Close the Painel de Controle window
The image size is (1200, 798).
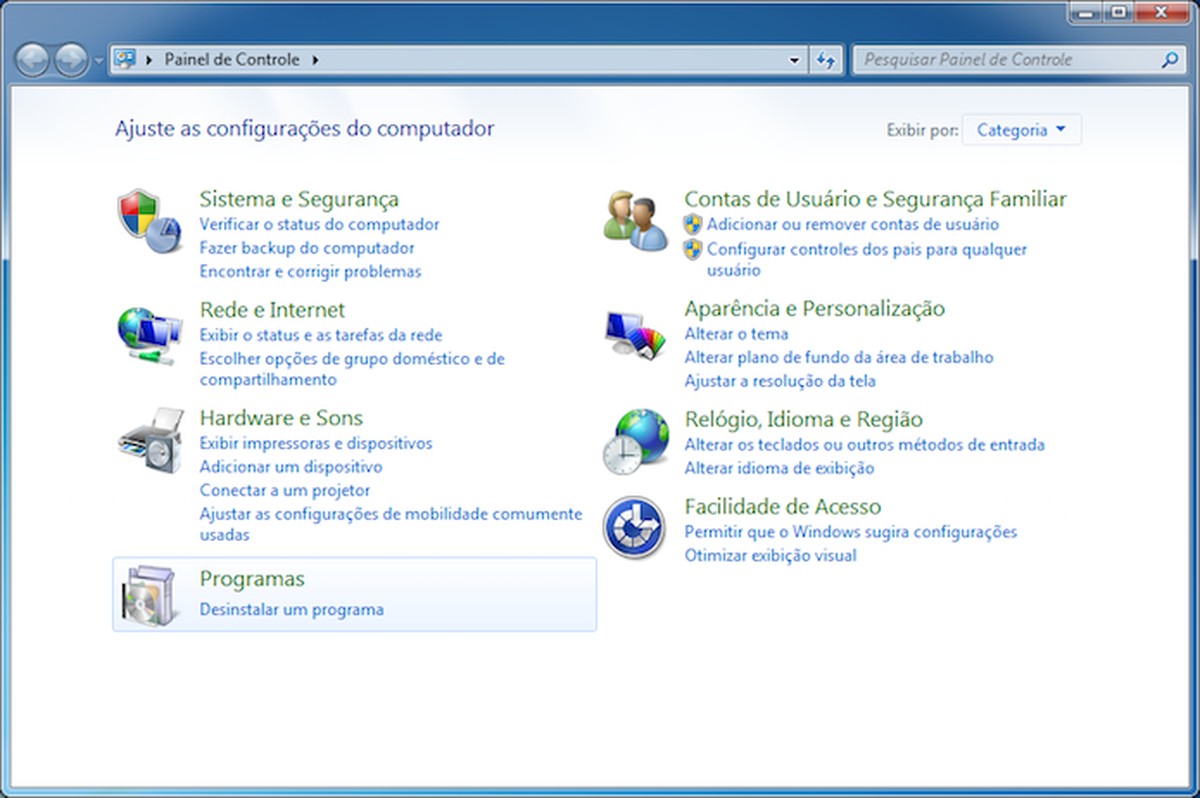[x=1160, y=12]
